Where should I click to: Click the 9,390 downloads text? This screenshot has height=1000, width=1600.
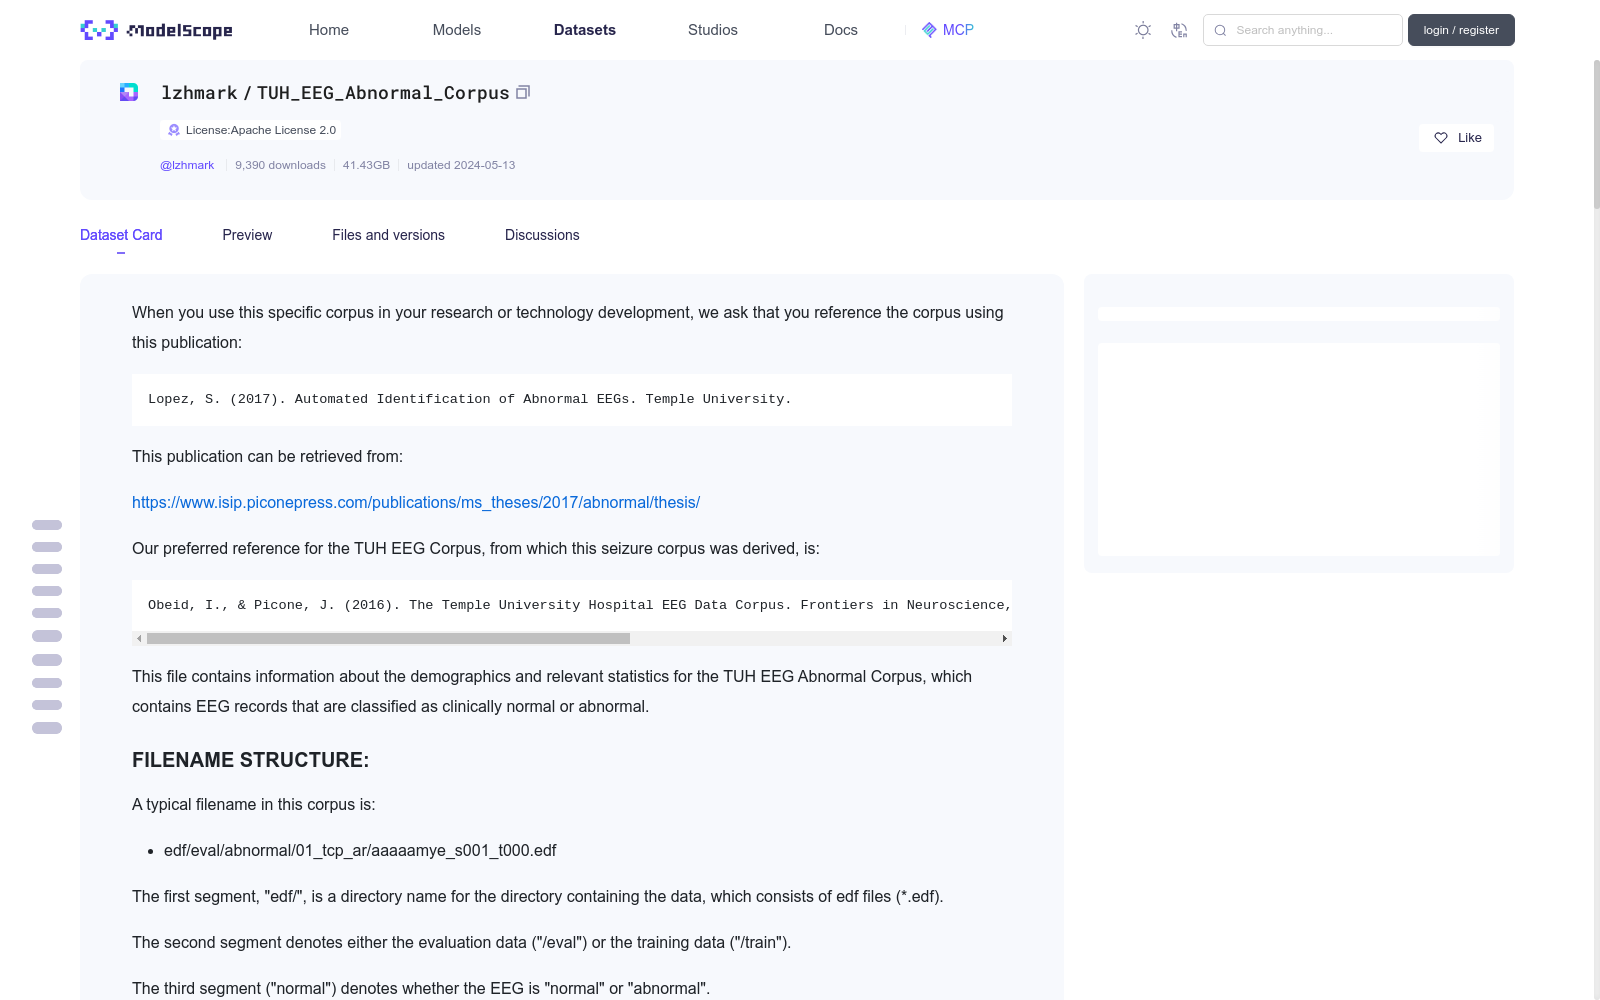280,165
